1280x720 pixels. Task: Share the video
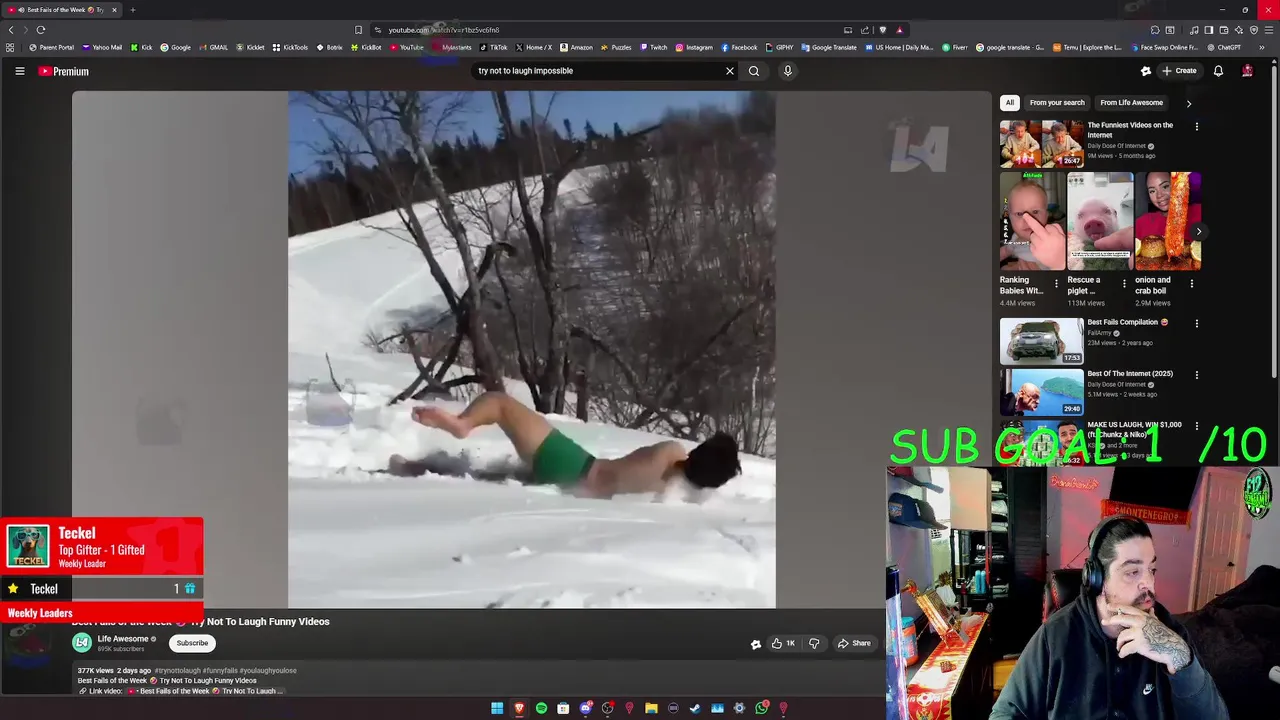[854, 643]
